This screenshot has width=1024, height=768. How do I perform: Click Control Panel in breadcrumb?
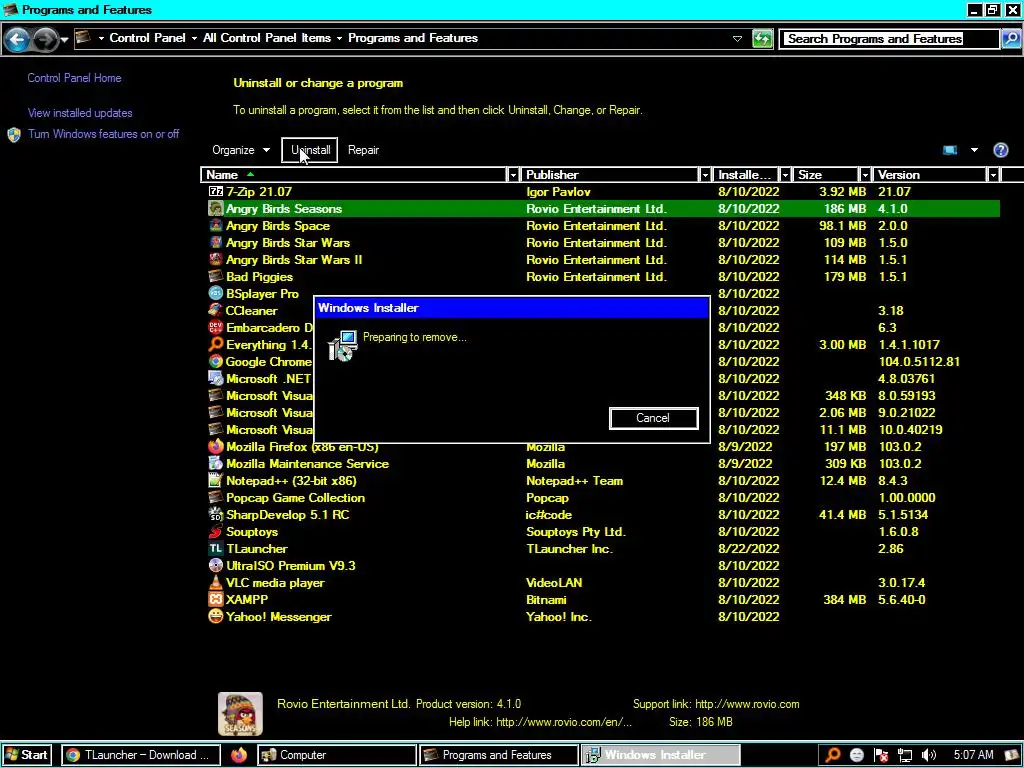click(147, 38)
